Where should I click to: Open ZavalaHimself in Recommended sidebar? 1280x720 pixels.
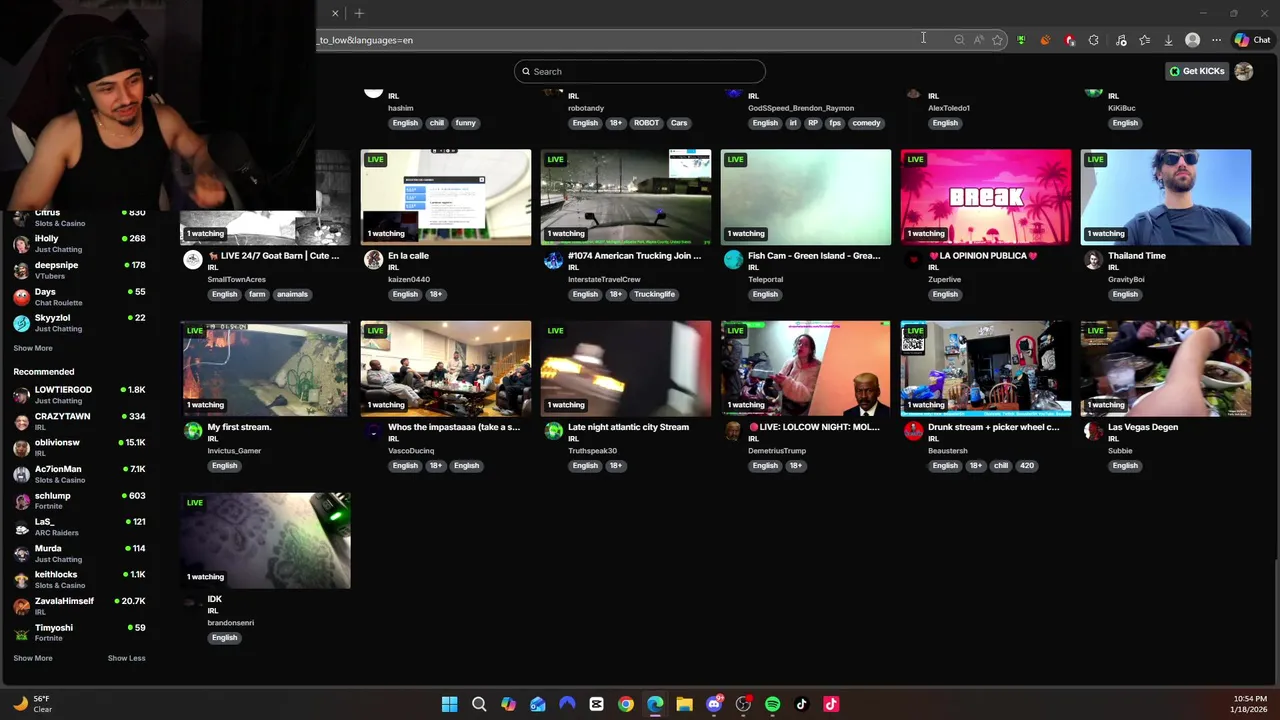click(x=79, y=606)
